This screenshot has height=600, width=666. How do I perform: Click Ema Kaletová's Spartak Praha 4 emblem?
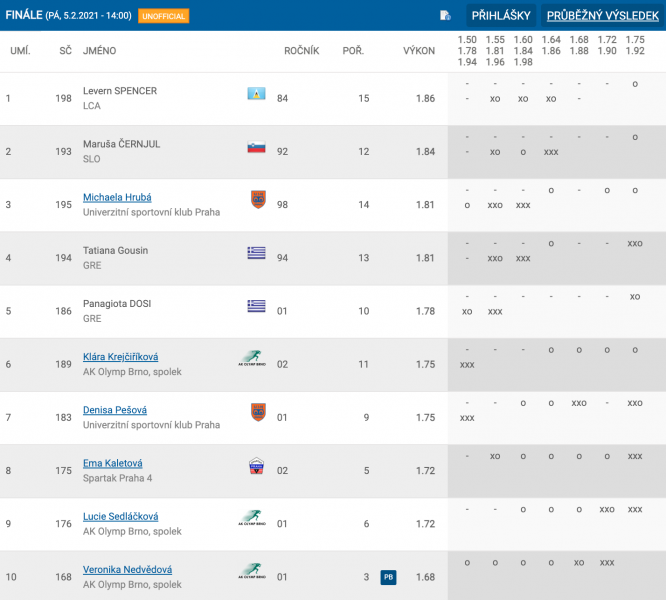tap(257, 466)
